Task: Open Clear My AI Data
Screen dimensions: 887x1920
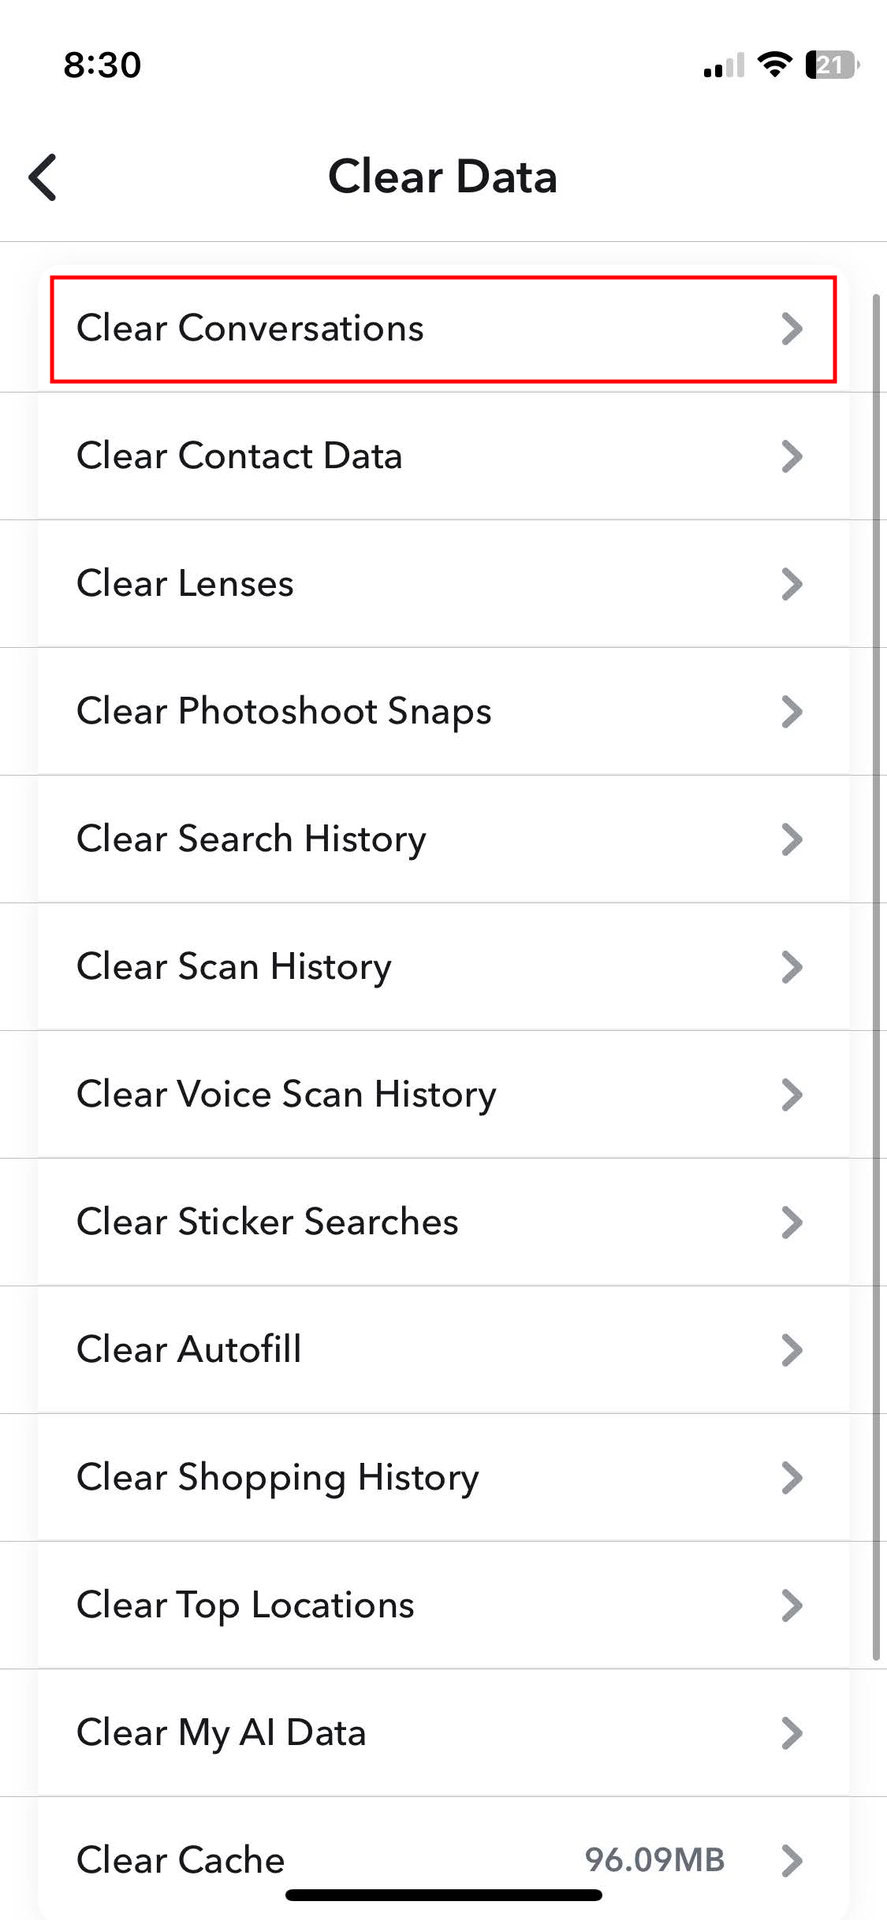Action: pos(443,1733)
